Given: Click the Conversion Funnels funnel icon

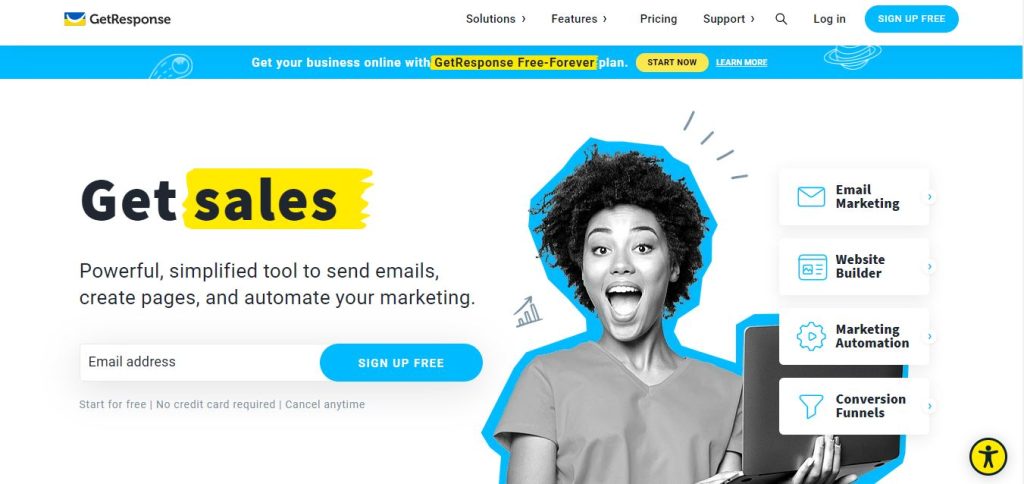Looking at the screenshot, I should [x=811, y=406].
